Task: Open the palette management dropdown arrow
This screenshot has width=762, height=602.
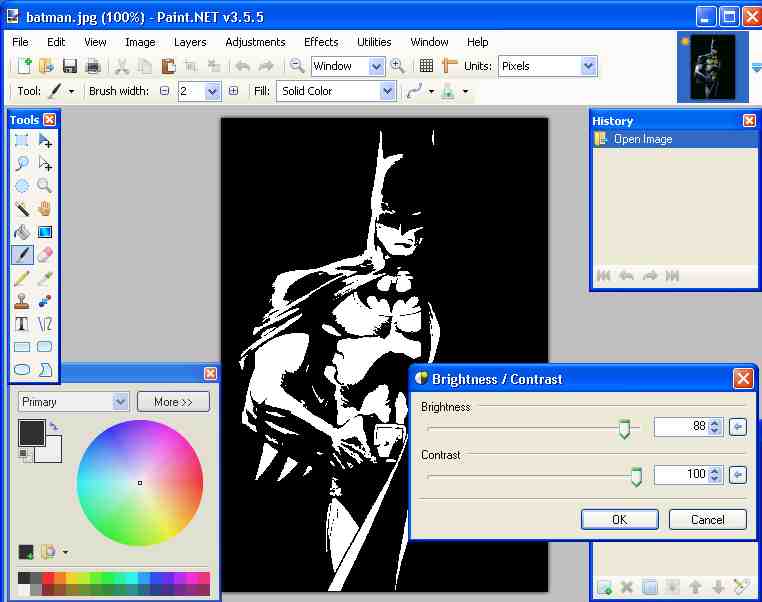Action: (65, 552)
